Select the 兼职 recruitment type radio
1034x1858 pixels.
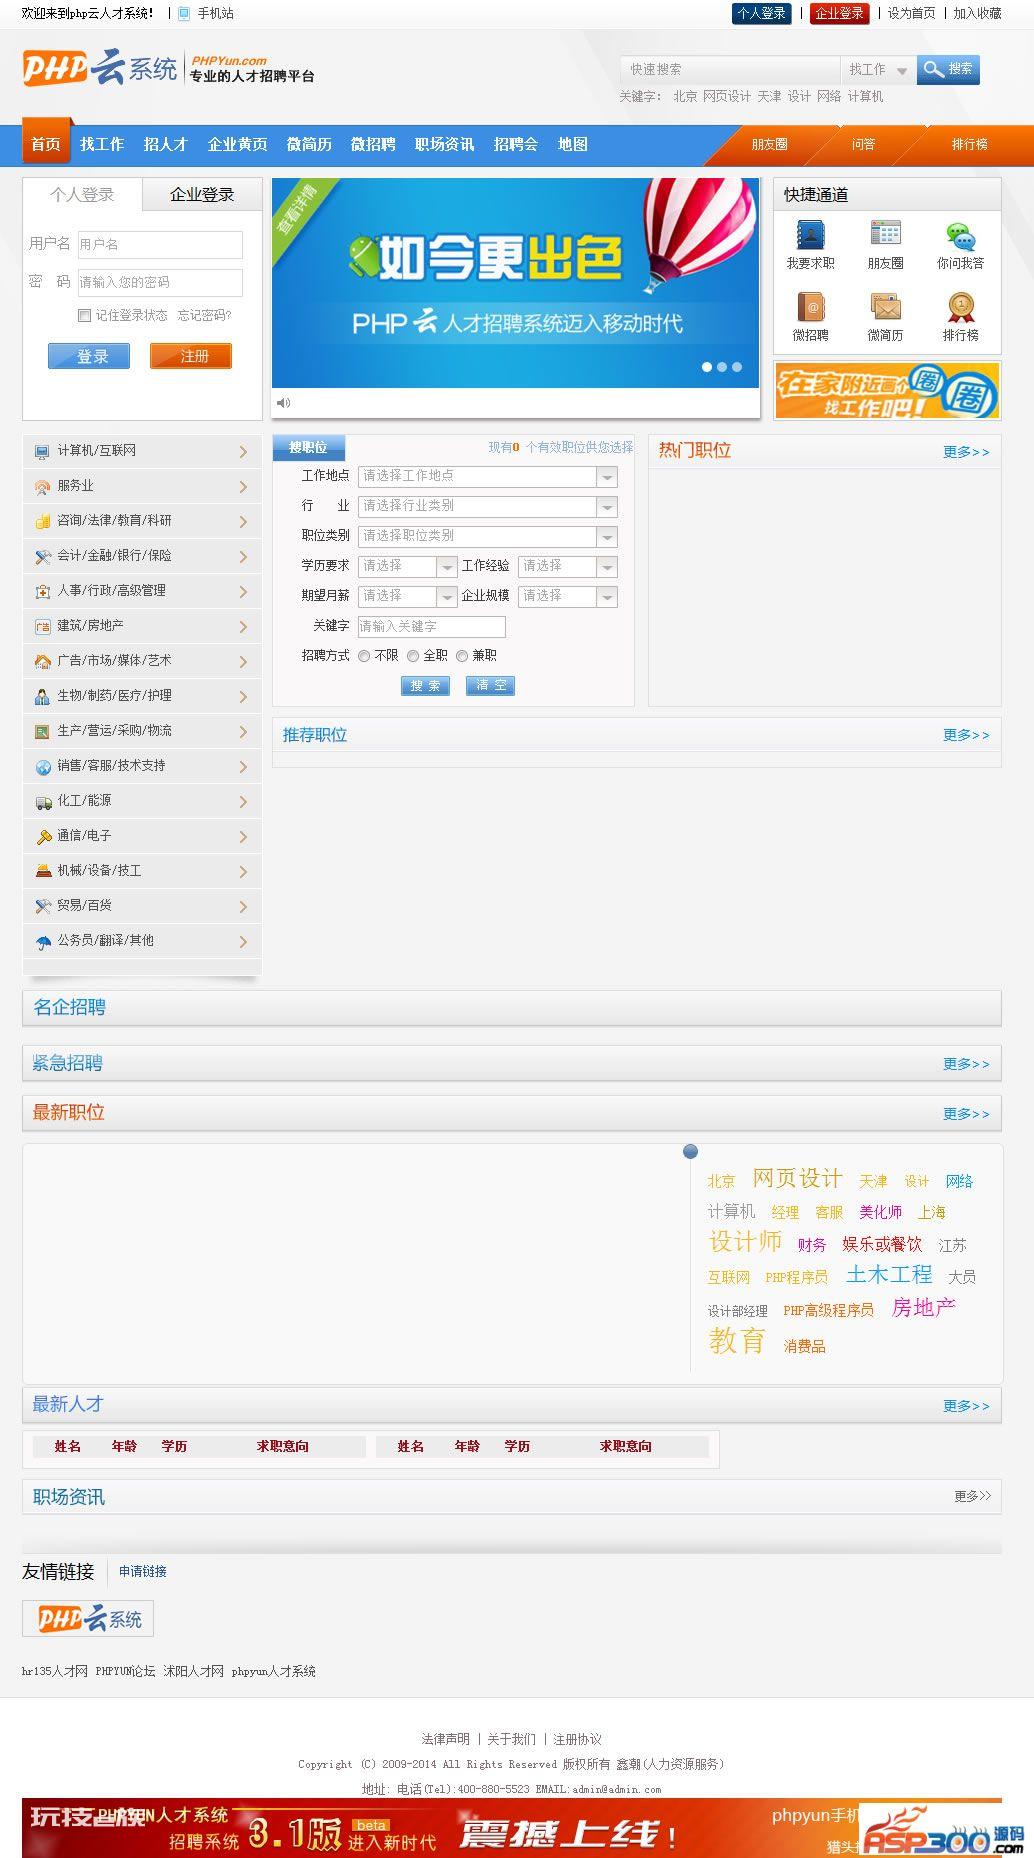pos(462,656)
